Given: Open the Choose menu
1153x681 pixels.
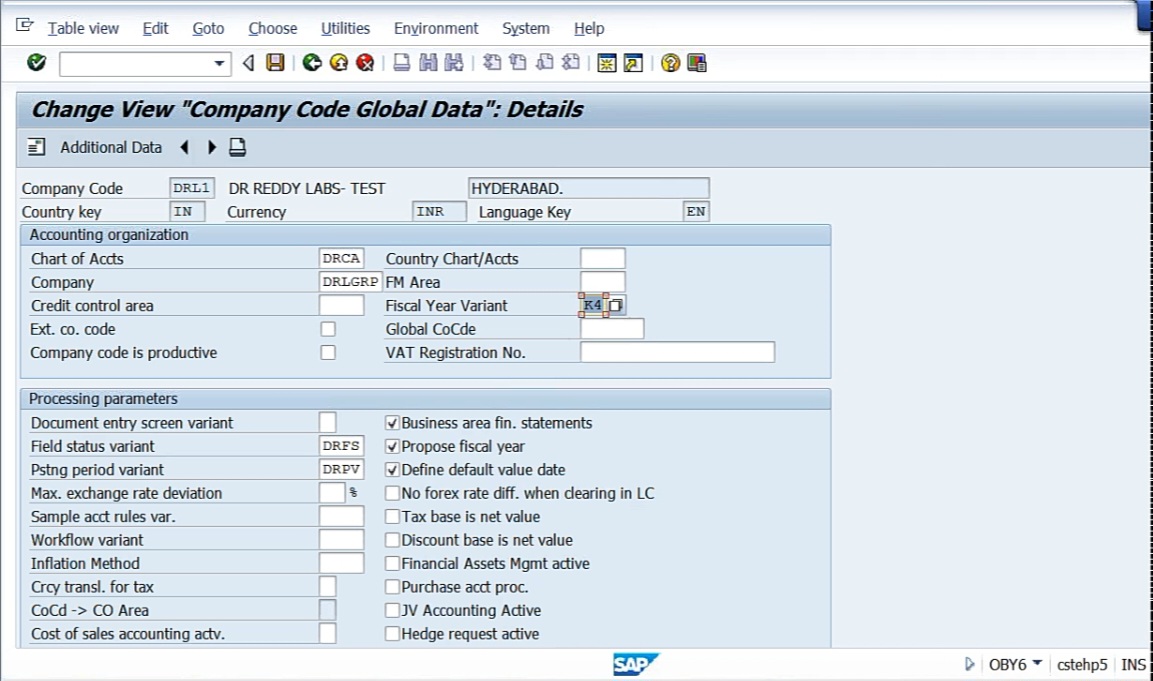Looking at the screenshot, I should click(273, 28).
